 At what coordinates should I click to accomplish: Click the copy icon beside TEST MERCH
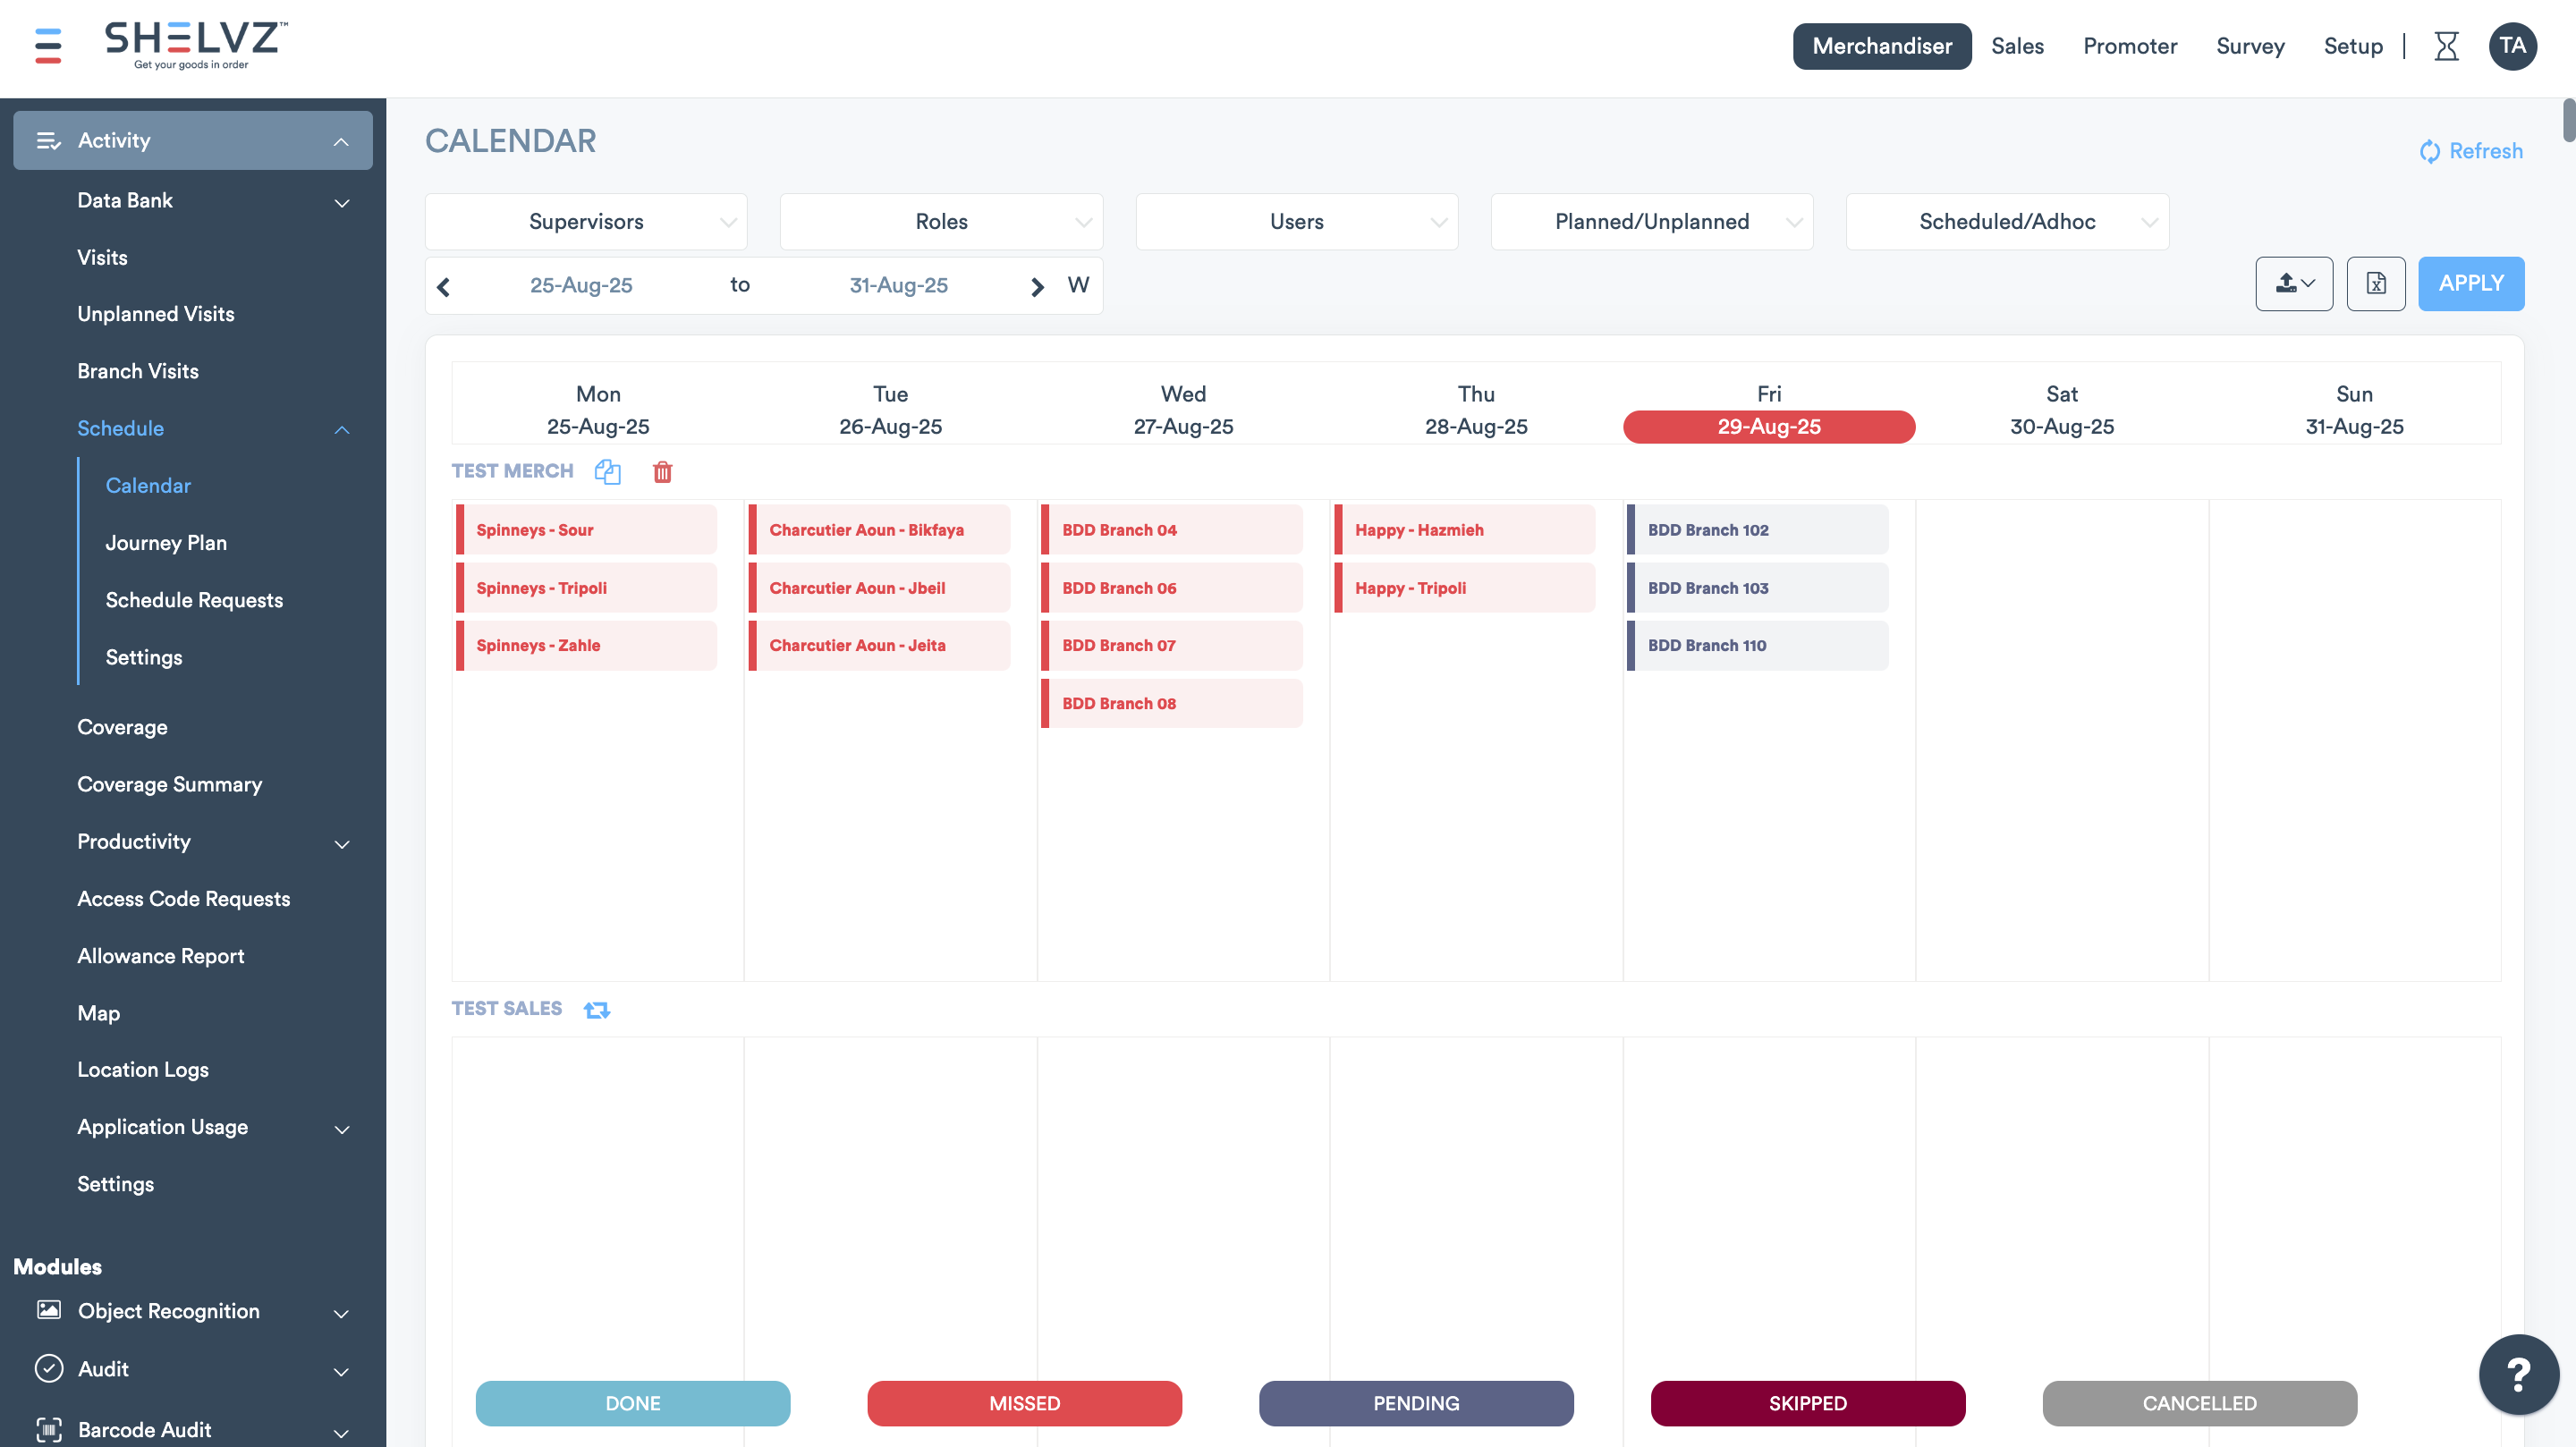(607, 471)
